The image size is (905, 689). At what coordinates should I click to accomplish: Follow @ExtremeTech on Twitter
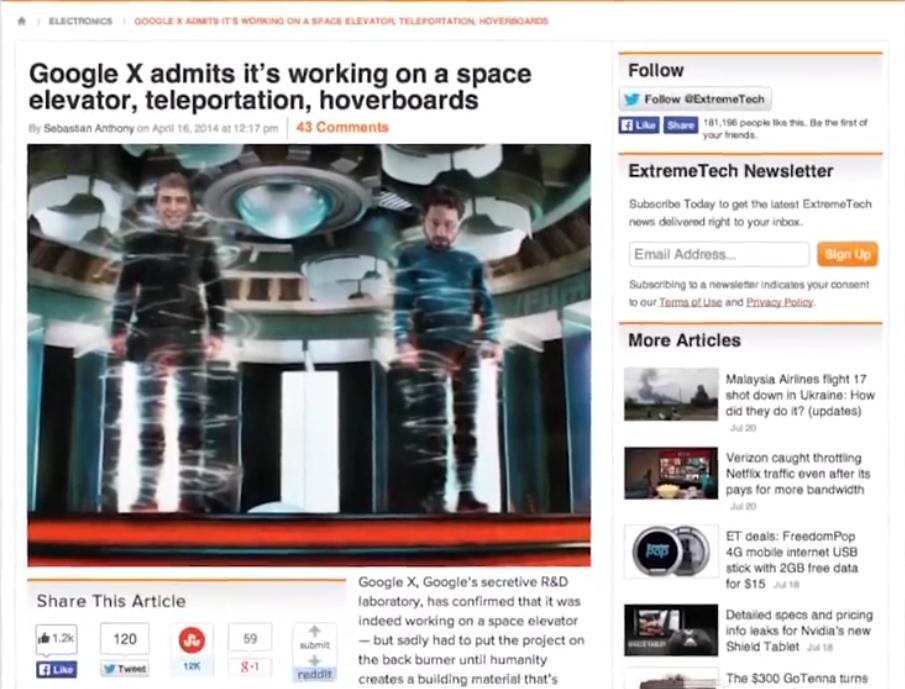(x=695, y=99)
